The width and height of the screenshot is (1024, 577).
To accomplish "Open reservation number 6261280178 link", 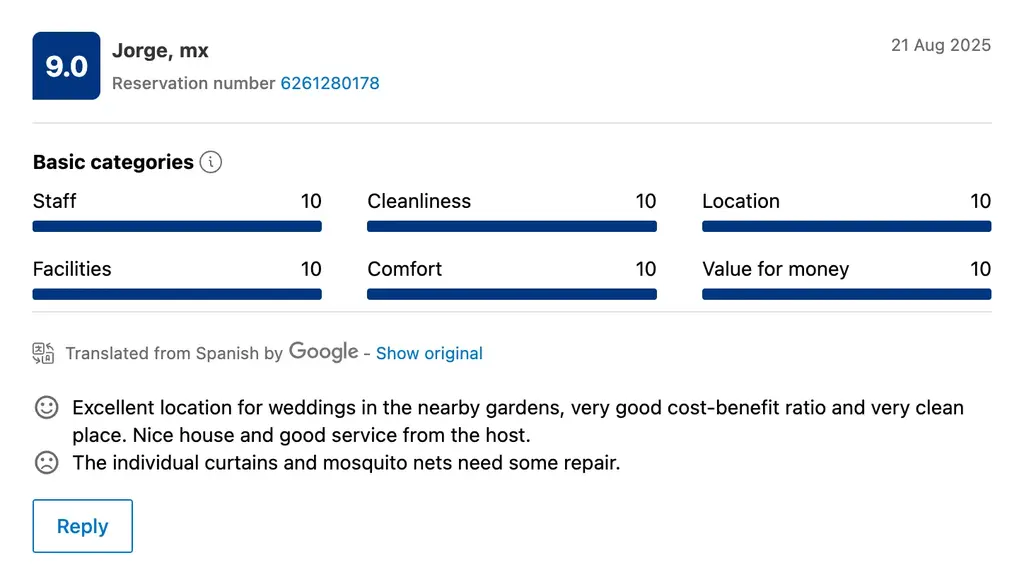I will [329, 84].
